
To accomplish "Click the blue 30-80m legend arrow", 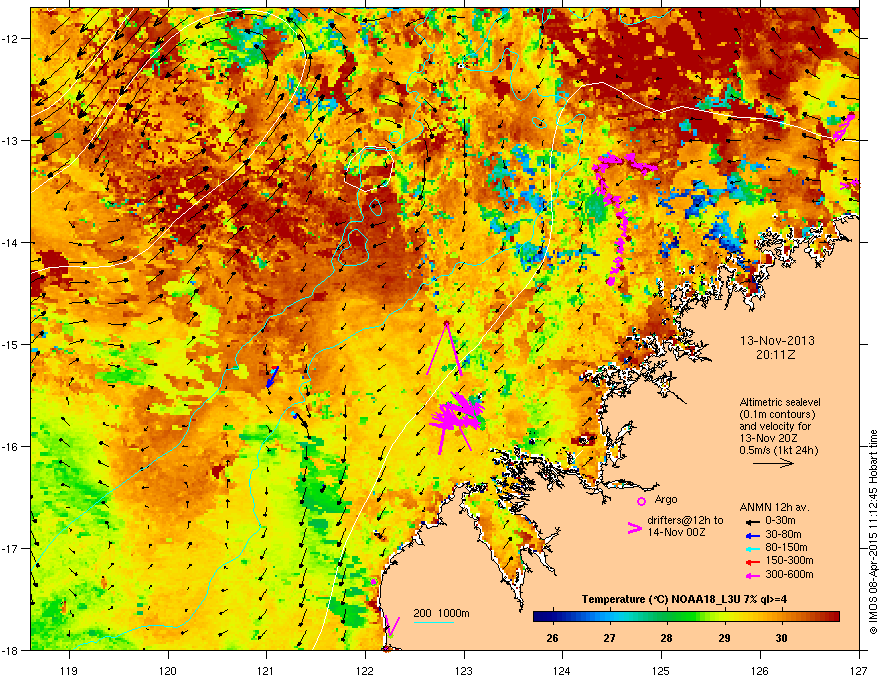I will coord(752,535).
